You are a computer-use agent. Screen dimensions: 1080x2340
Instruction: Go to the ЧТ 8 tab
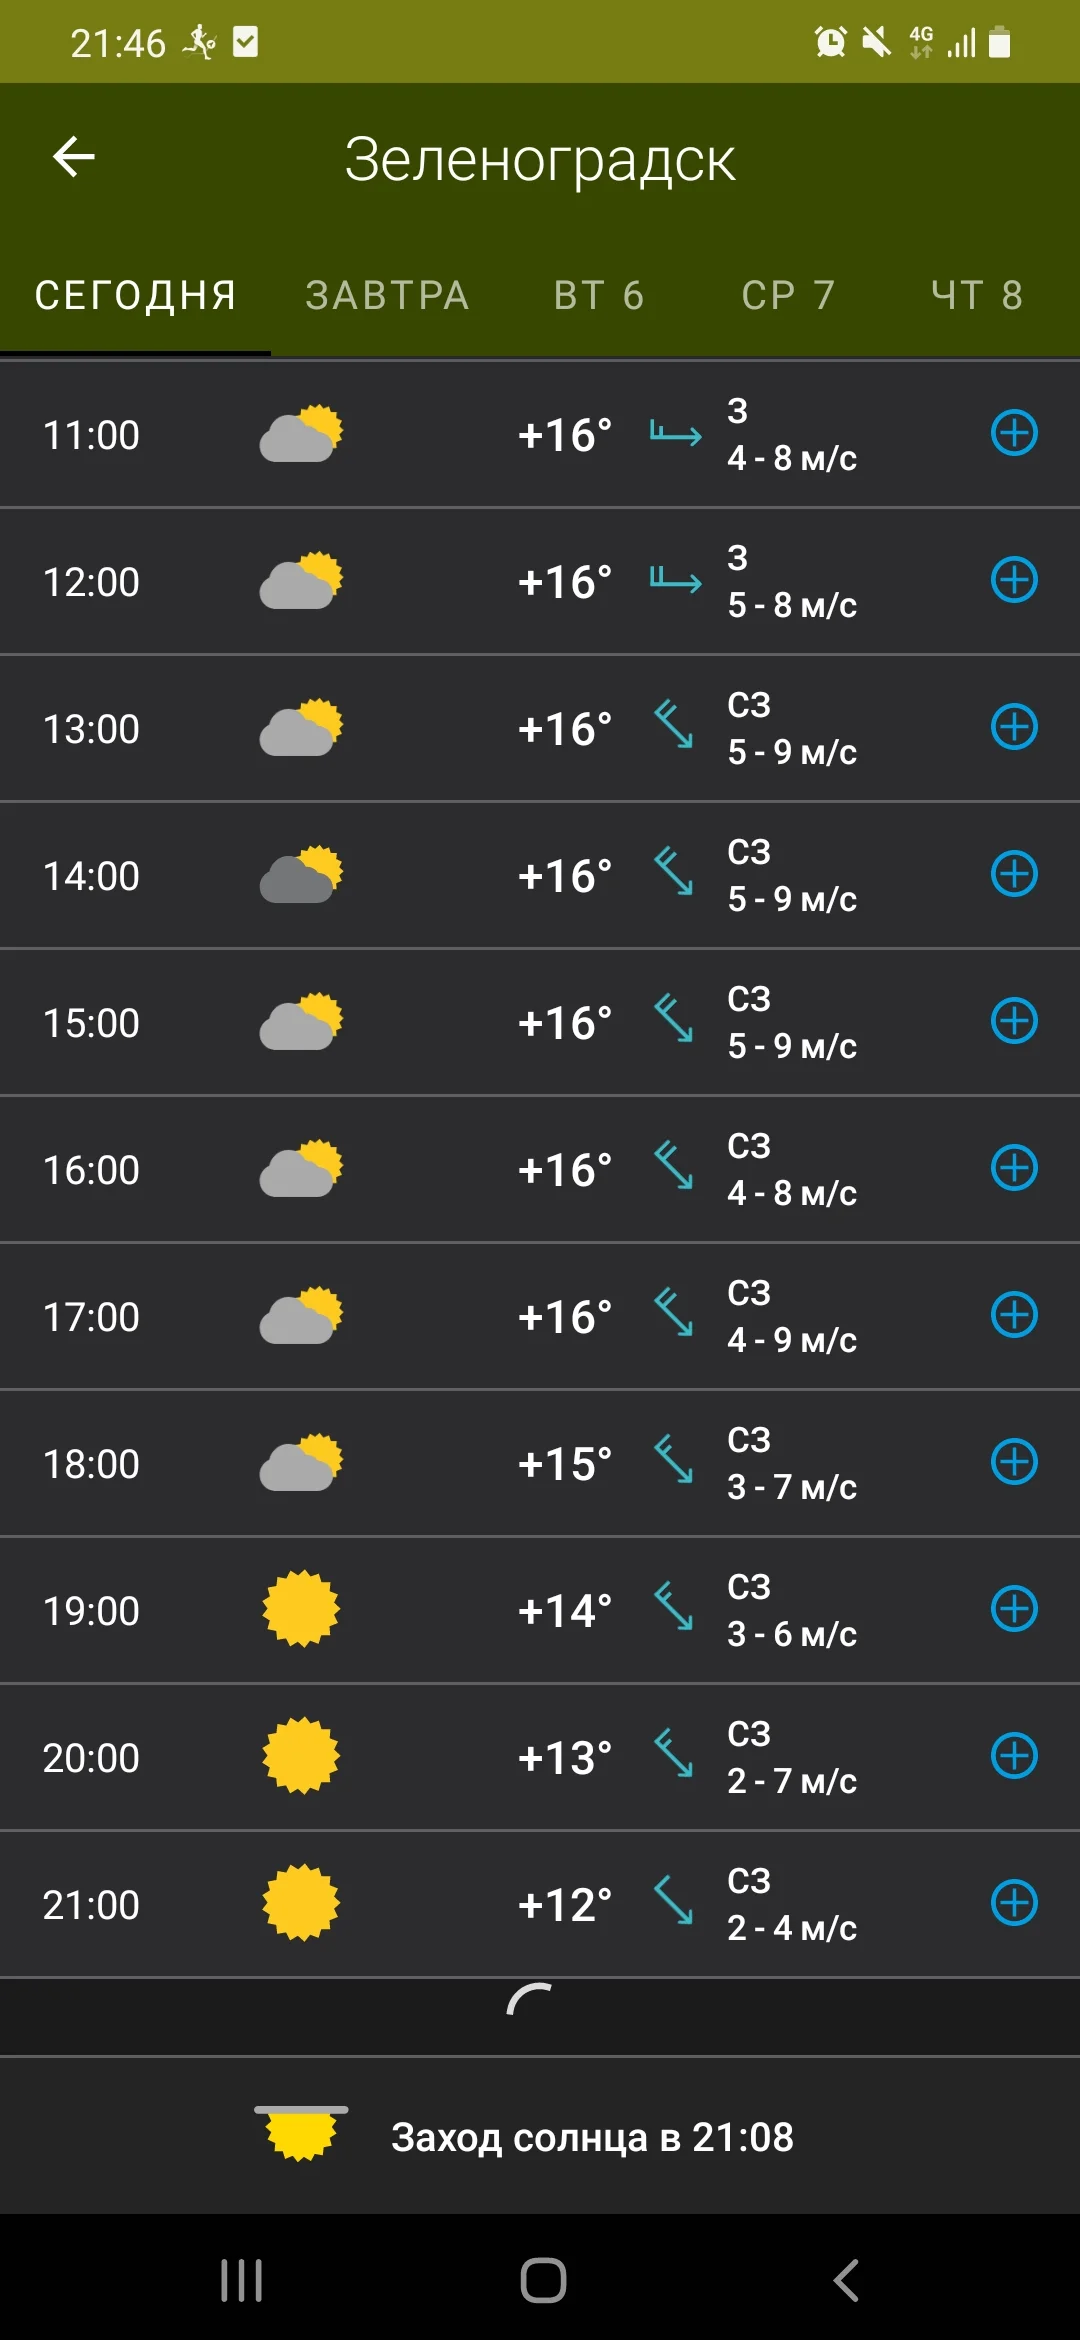(977, 295)
